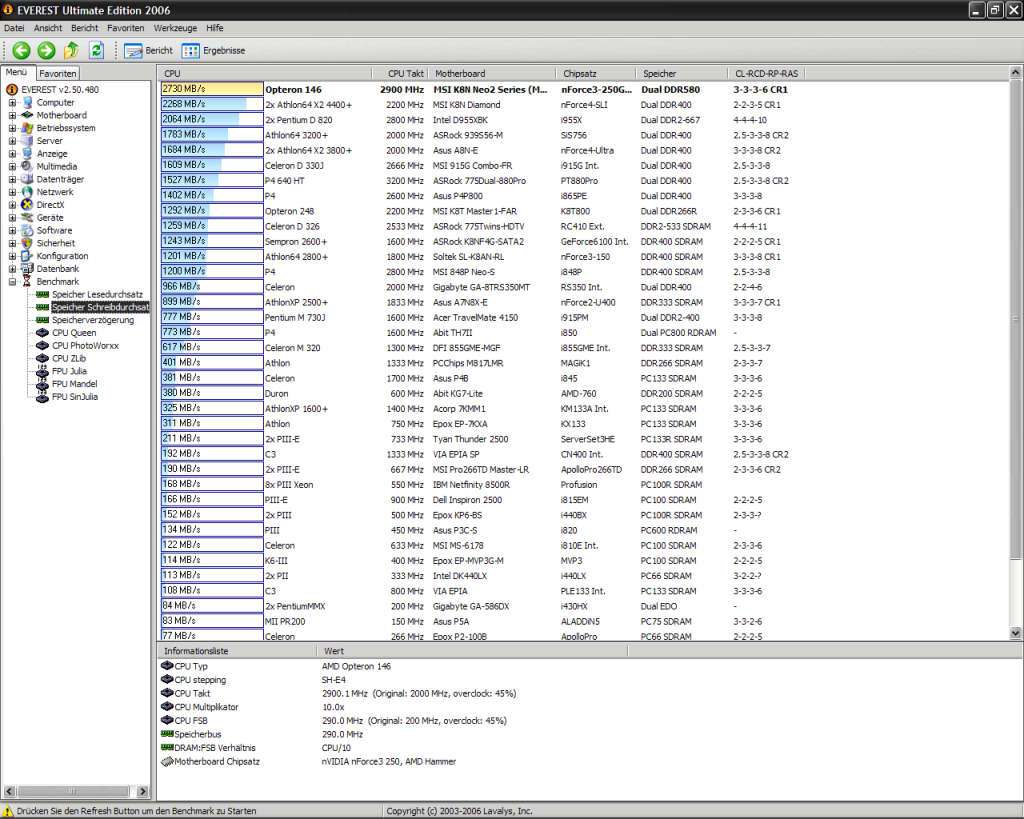
Task: Sort by the CL-RCD-RP-RAS column header
Action: tap(767, 73)
